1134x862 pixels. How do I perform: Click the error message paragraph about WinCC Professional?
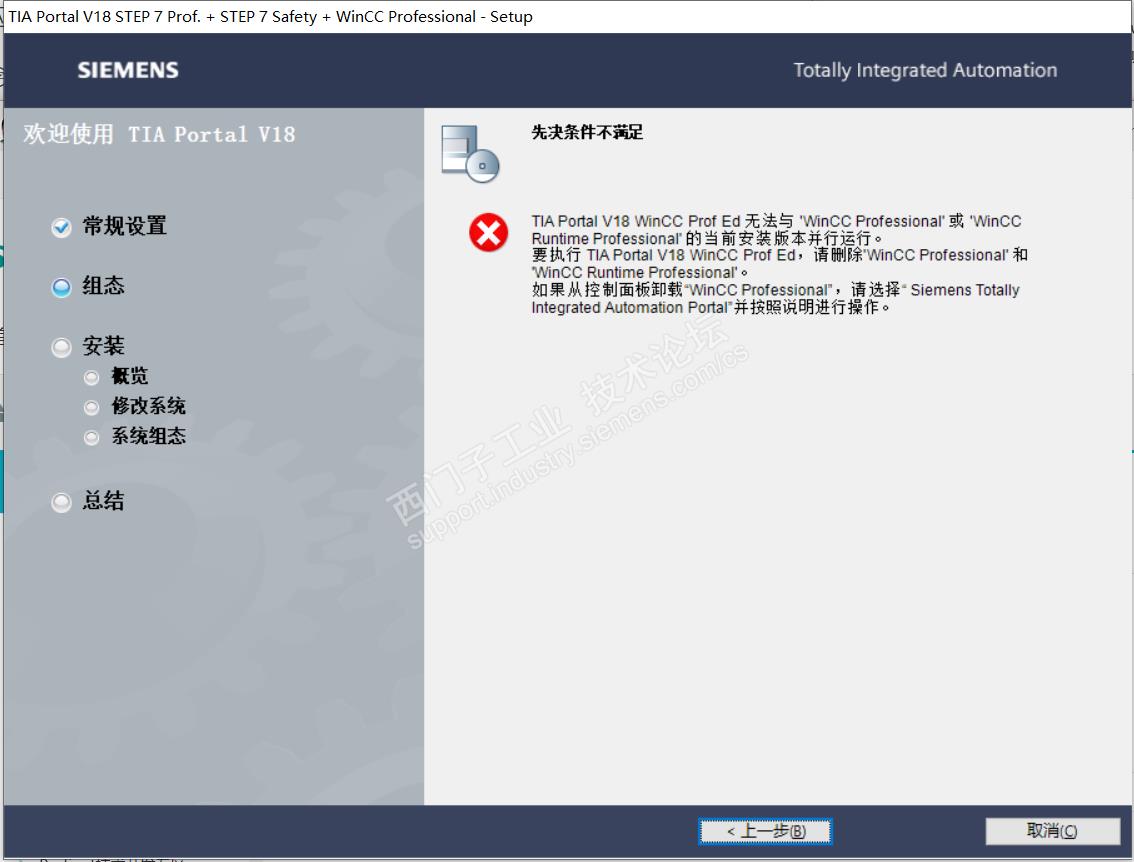[x=780, y=264]
